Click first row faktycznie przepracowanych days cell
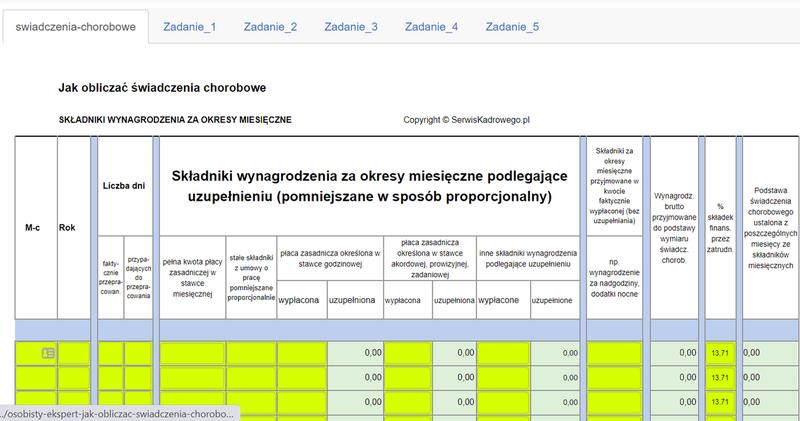The width and height of the screenshot is (800, 421). point(111,353)
